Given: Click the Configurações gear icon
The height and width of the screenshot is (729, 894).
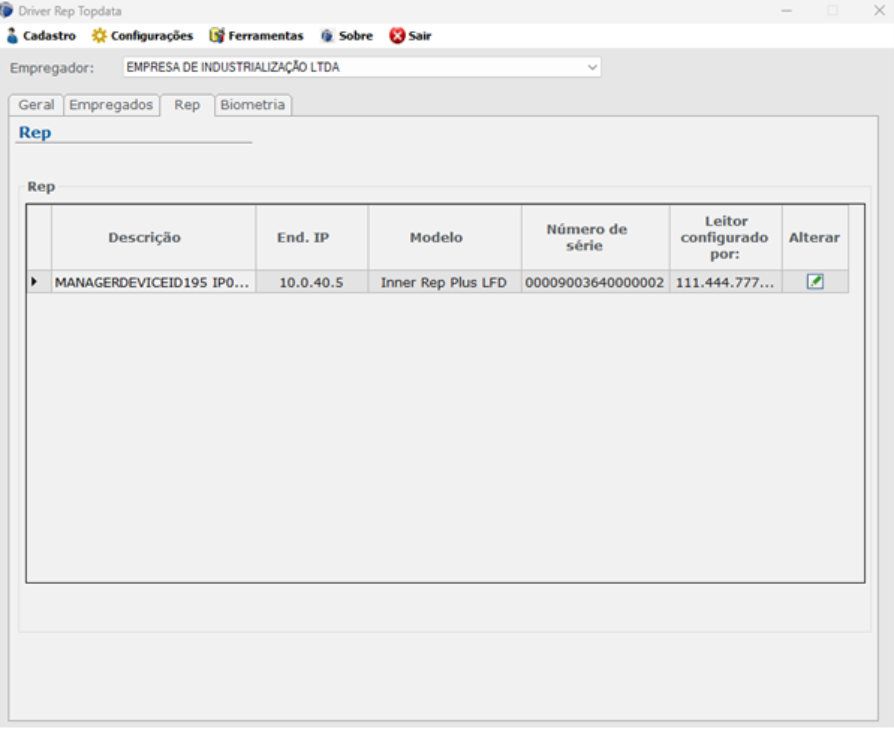Looking at the screenshot, I should [x=99, y=36].
